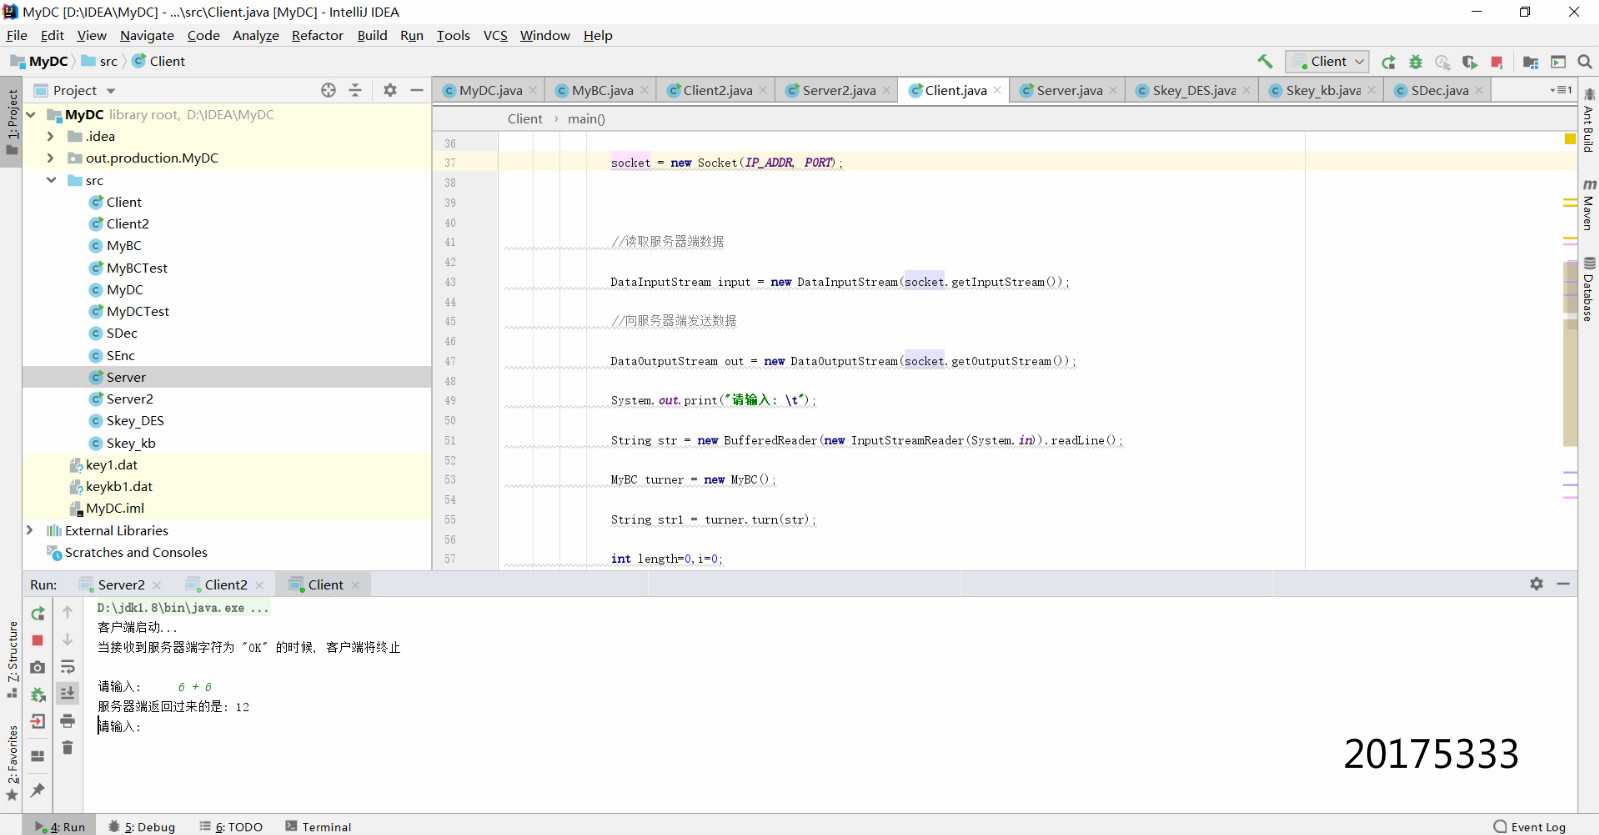The height and width of the screenshot is (835, 1599).
Task: Open Project Structure from the toolbar
Action: tap(1530, 62)
